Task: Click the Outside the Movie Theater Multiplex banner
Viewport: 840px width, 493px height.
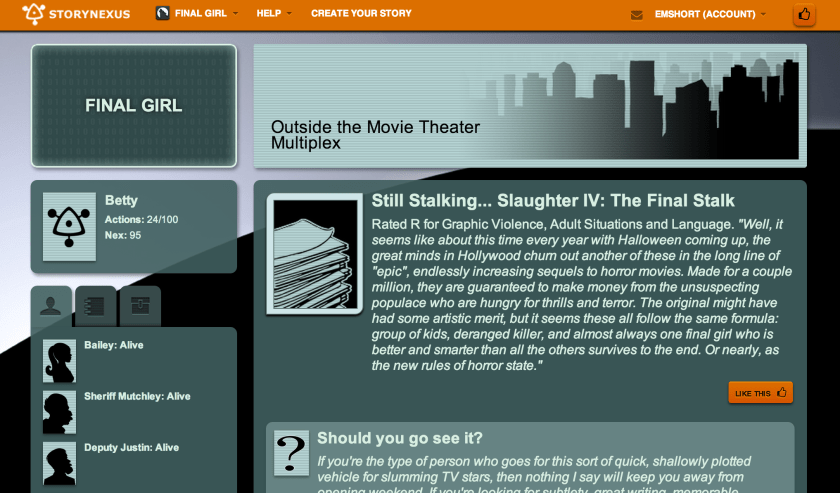Action: 530,106
